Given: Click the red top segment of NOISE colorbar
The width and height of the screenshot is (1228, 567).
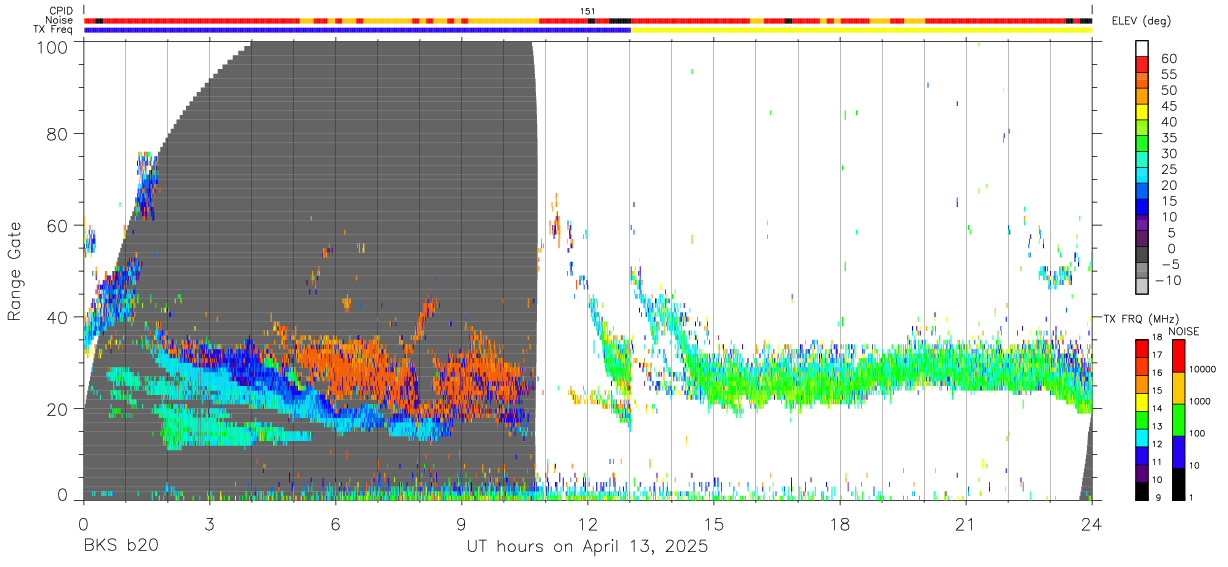Looking at the screenshot, I should (x=1177, y=356).
